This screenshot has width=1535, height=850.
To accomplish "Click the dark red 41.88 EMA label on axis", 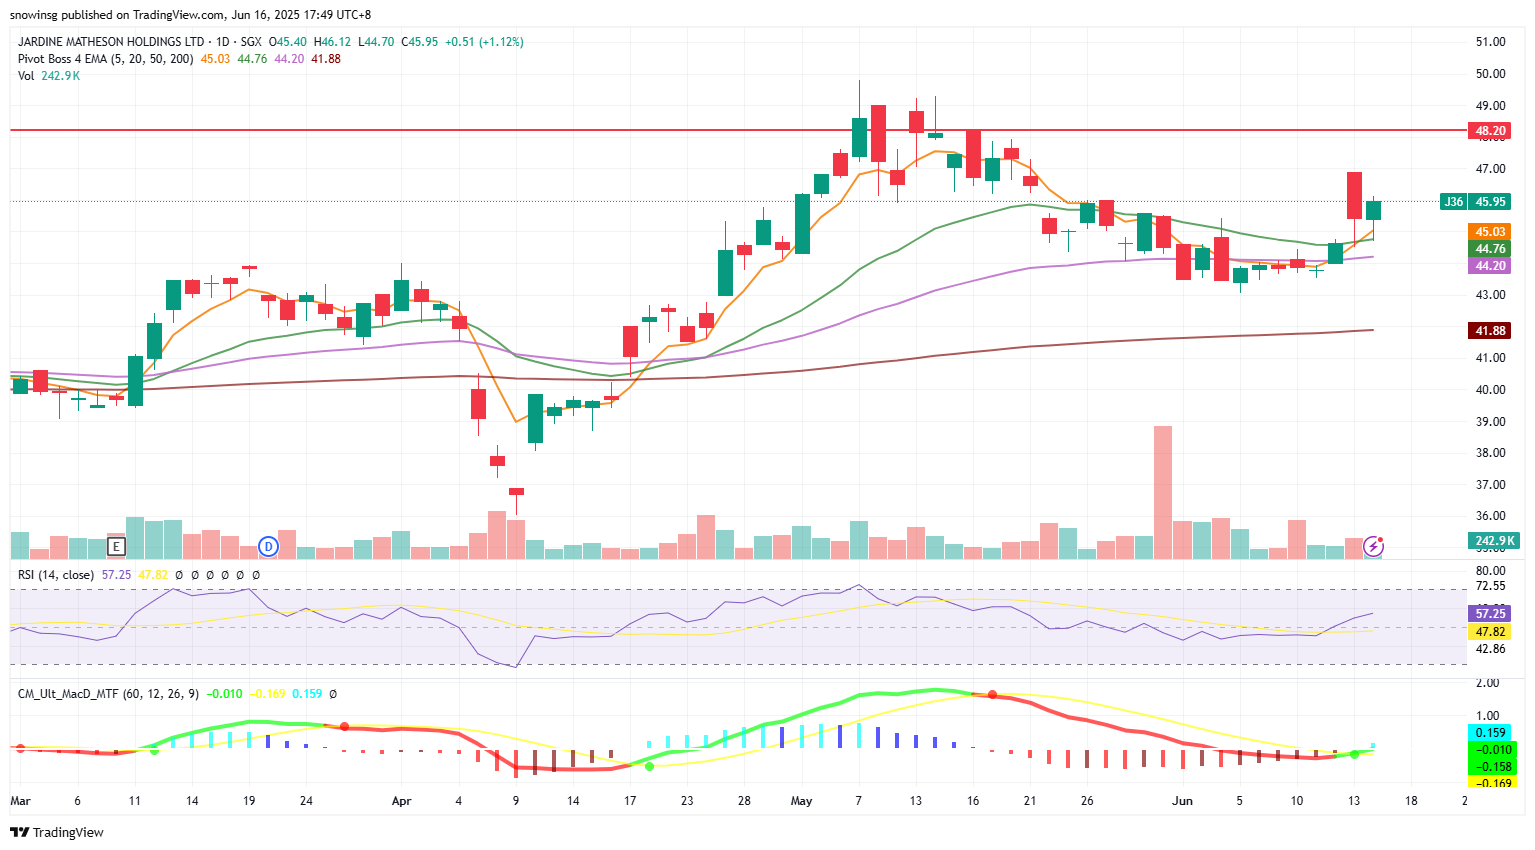I will [x=1490, y=331].
